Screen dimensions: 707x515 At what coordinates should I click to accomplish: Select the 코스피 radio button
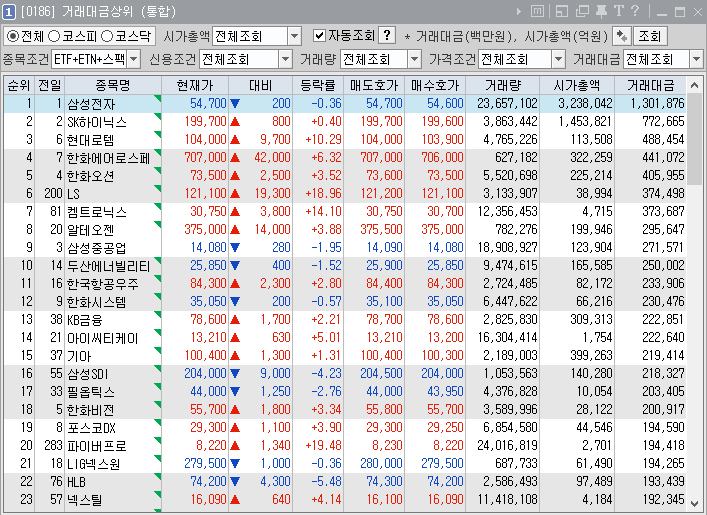click(54, 36)
